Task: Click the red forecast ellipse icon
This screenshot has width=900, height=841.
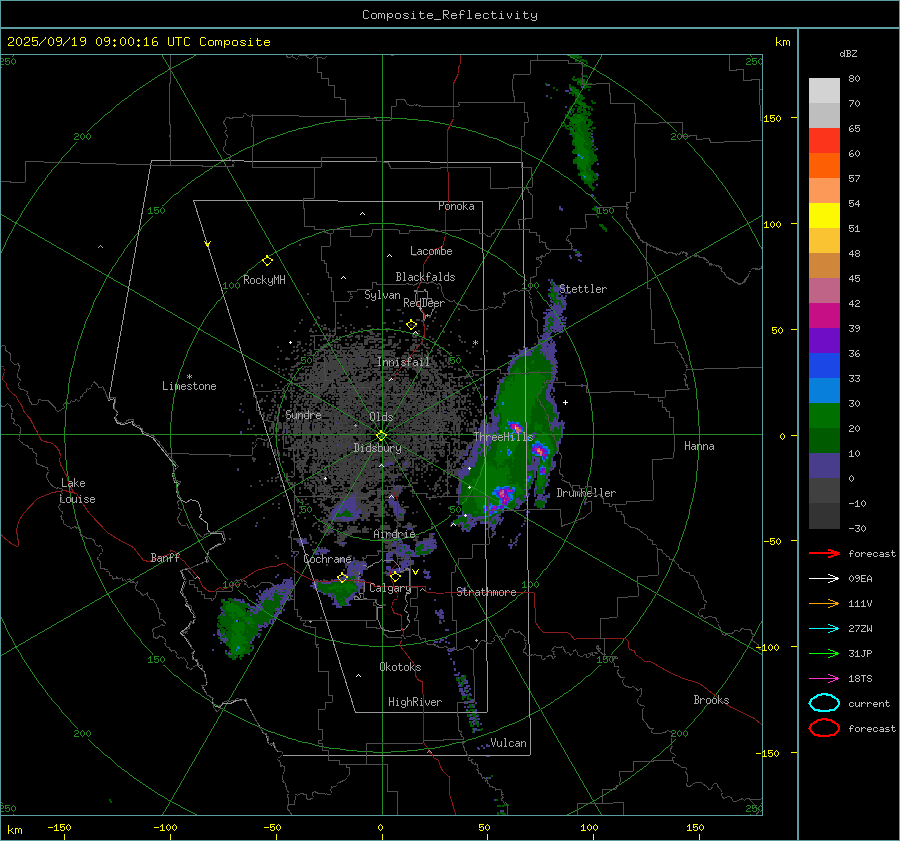Action: click(x=824, y=728)
